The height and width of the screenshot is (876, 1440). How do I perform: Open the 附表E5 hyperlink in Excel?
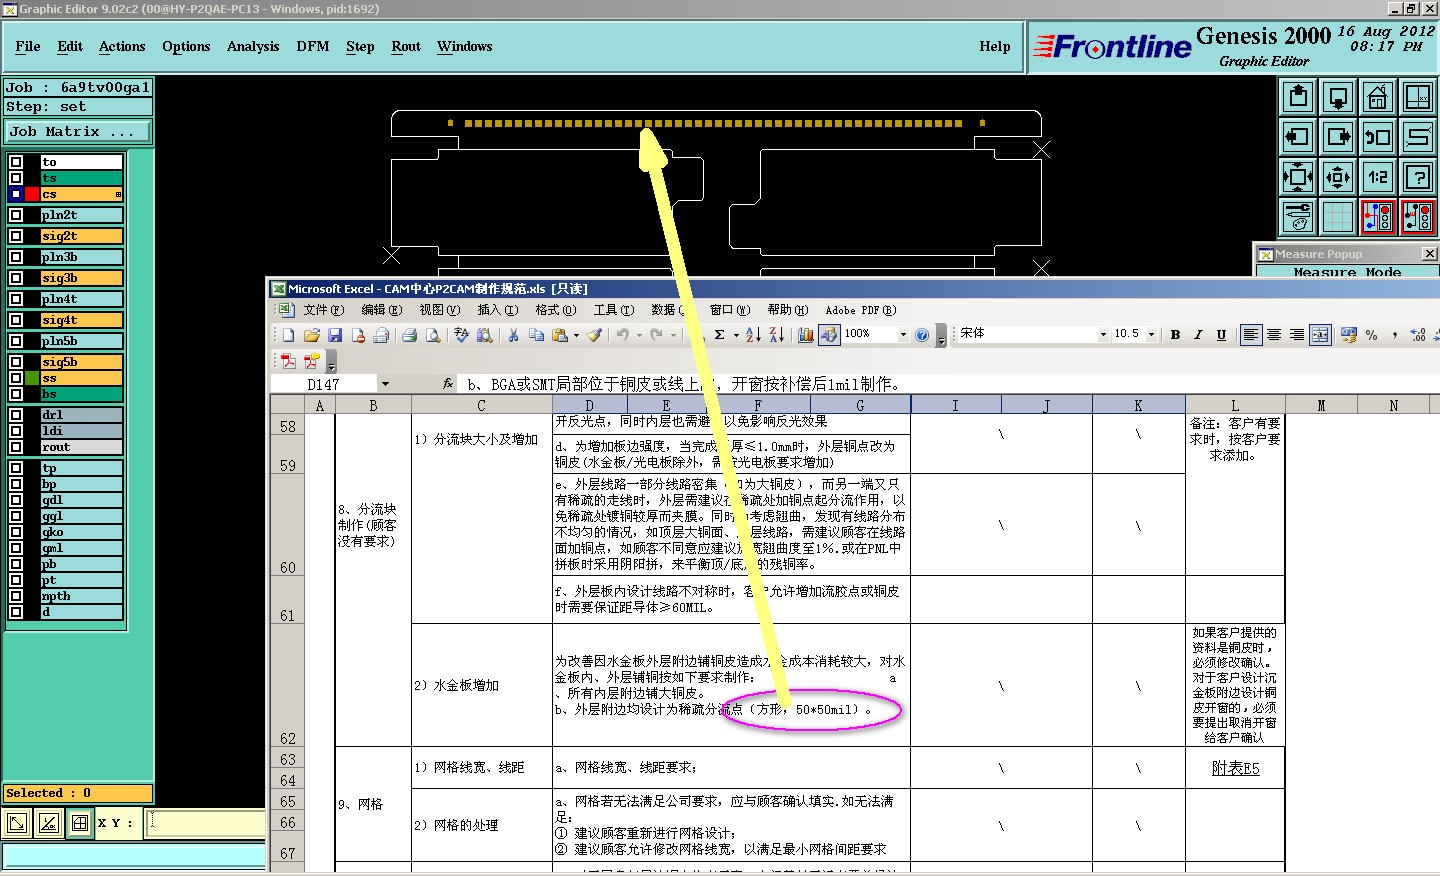[x=1235, y=768]
